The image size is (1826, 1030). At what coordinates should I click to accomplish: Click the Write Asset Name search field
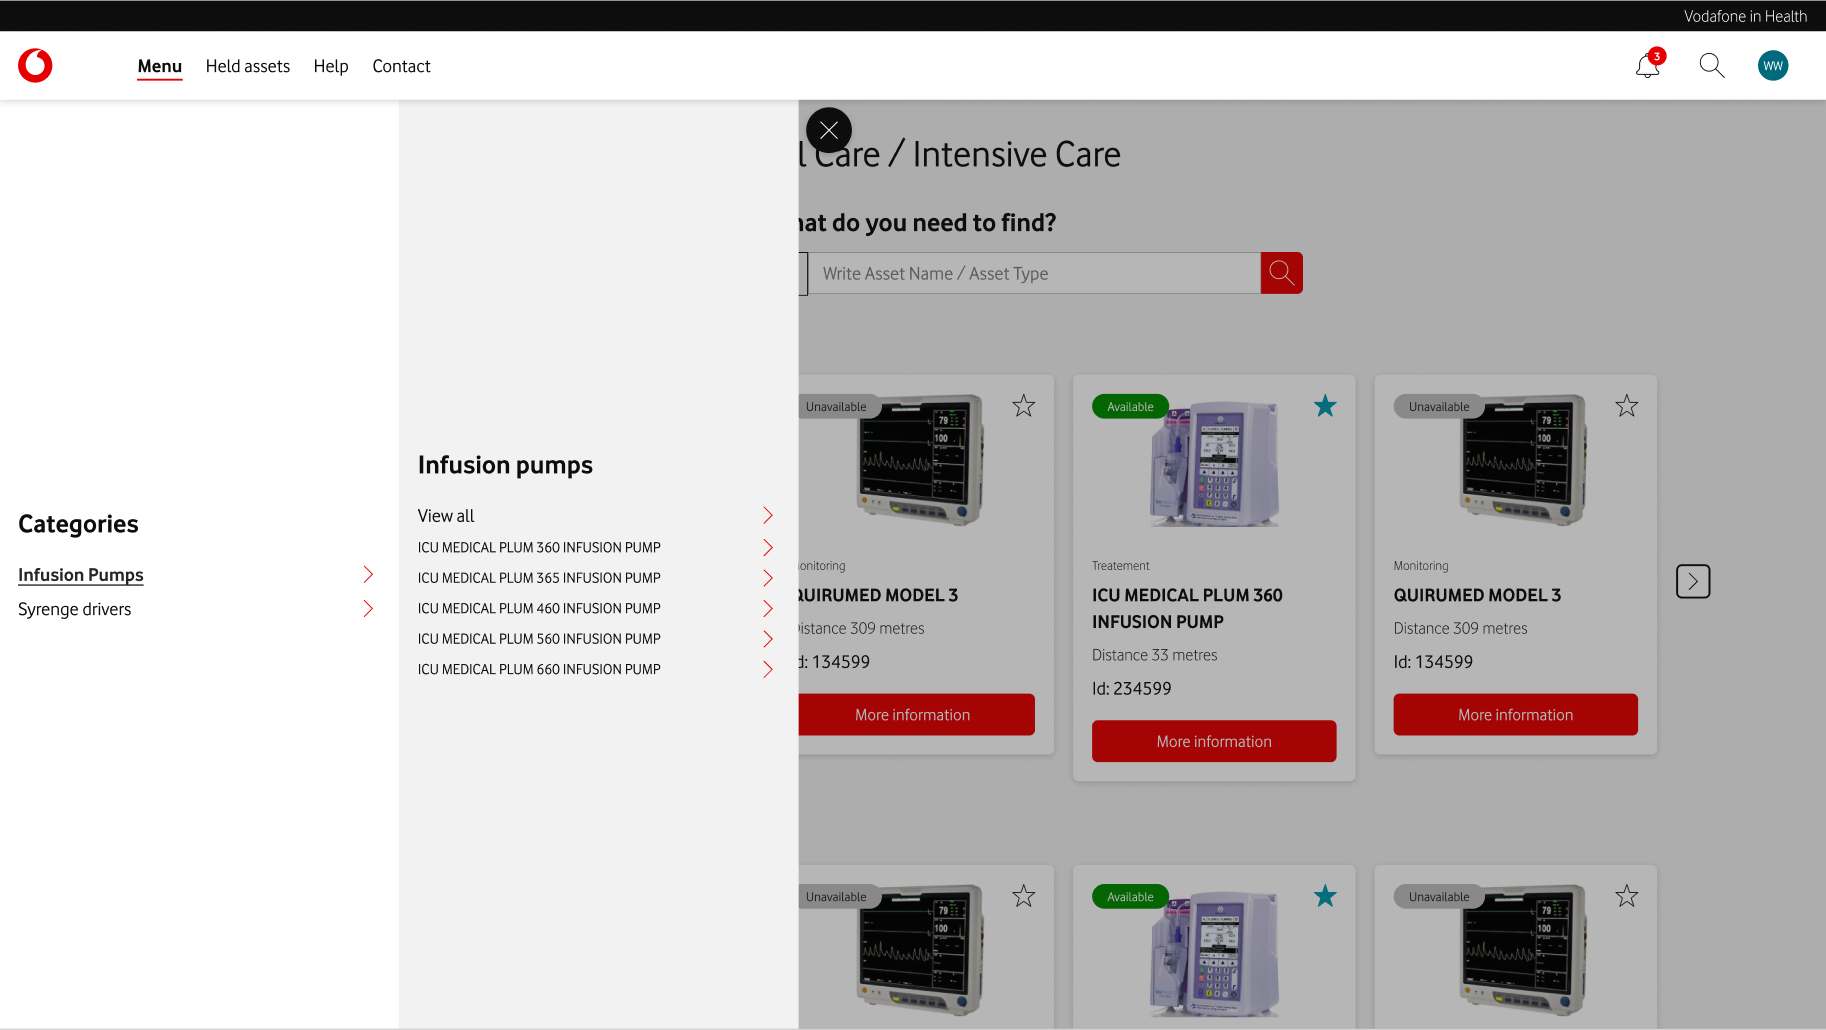pos(1034,273)
